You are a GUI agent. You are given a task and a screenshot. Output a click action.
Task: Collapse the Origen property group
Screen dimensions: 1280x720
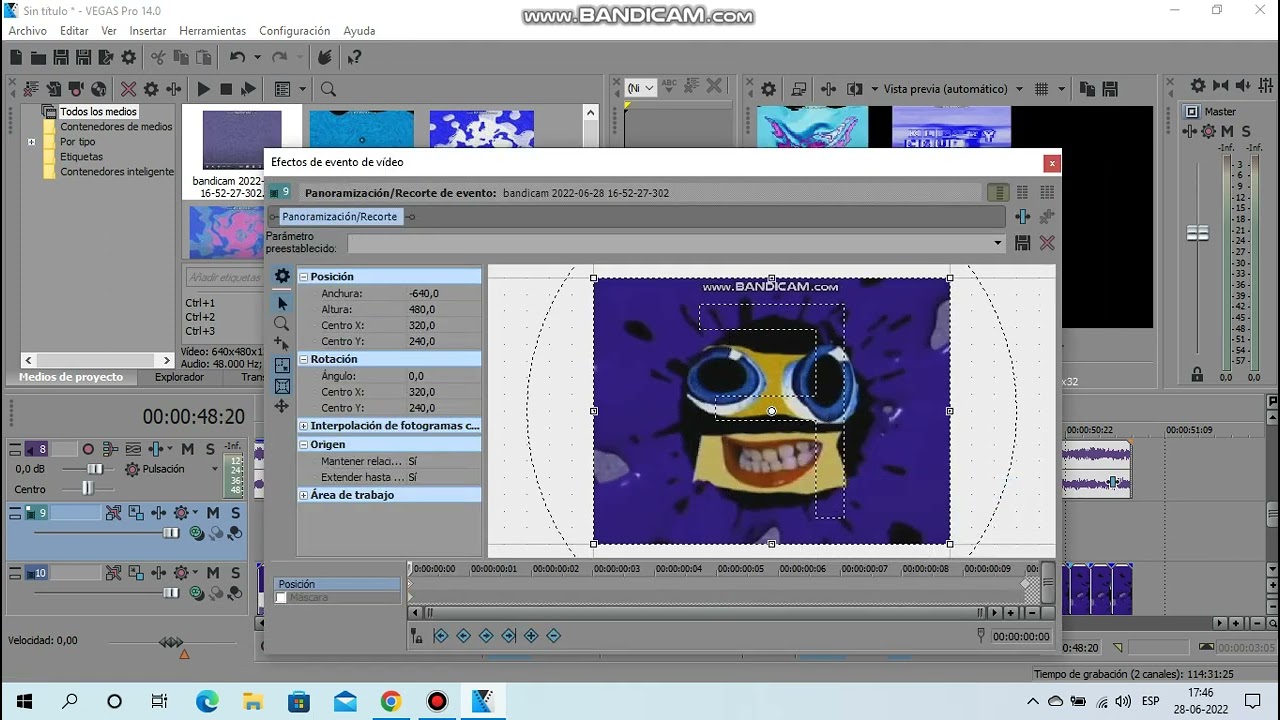(x=303, y=445)
